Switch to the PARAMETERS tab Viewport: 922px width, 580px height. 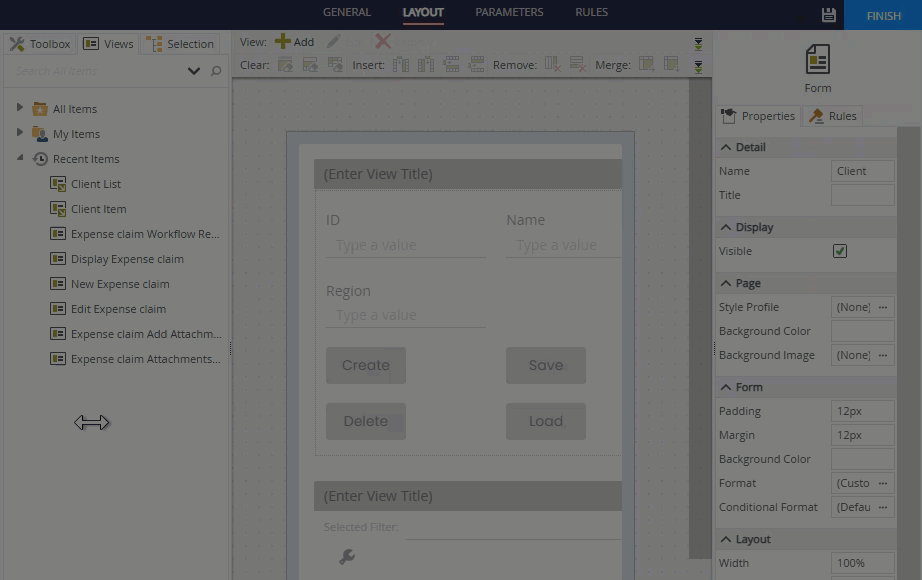(509, 13)
